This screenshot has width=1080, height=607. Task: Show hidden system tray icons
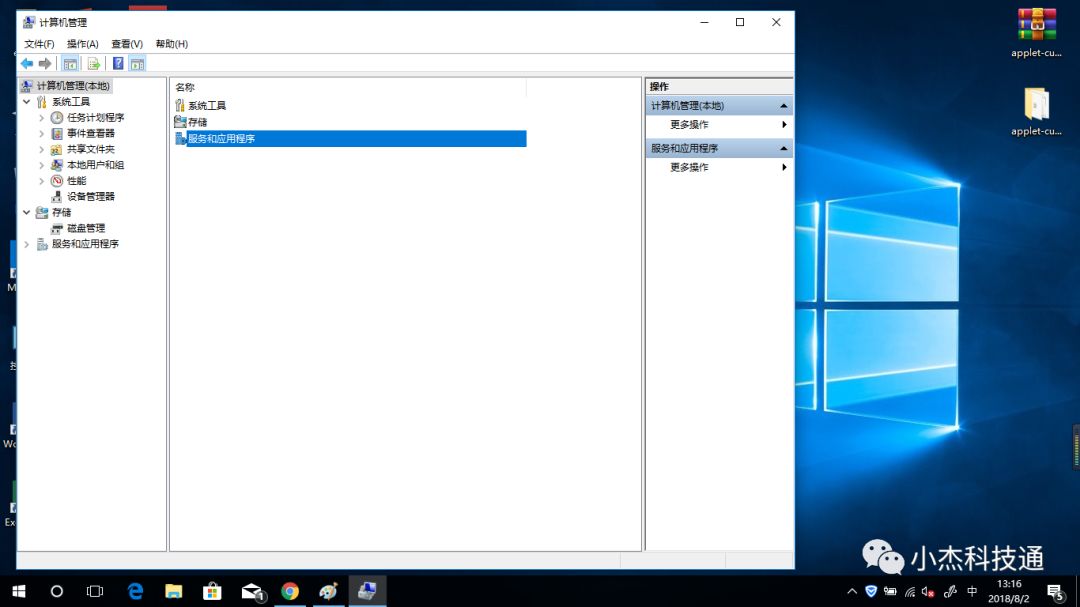click(852, 591)
